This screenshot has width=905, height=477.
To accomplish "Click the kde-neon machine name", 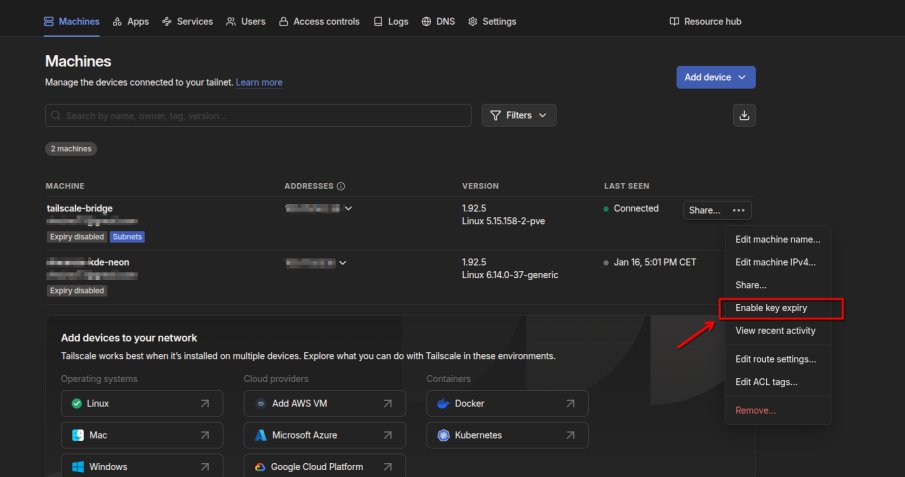I will (x=88, y=262).
